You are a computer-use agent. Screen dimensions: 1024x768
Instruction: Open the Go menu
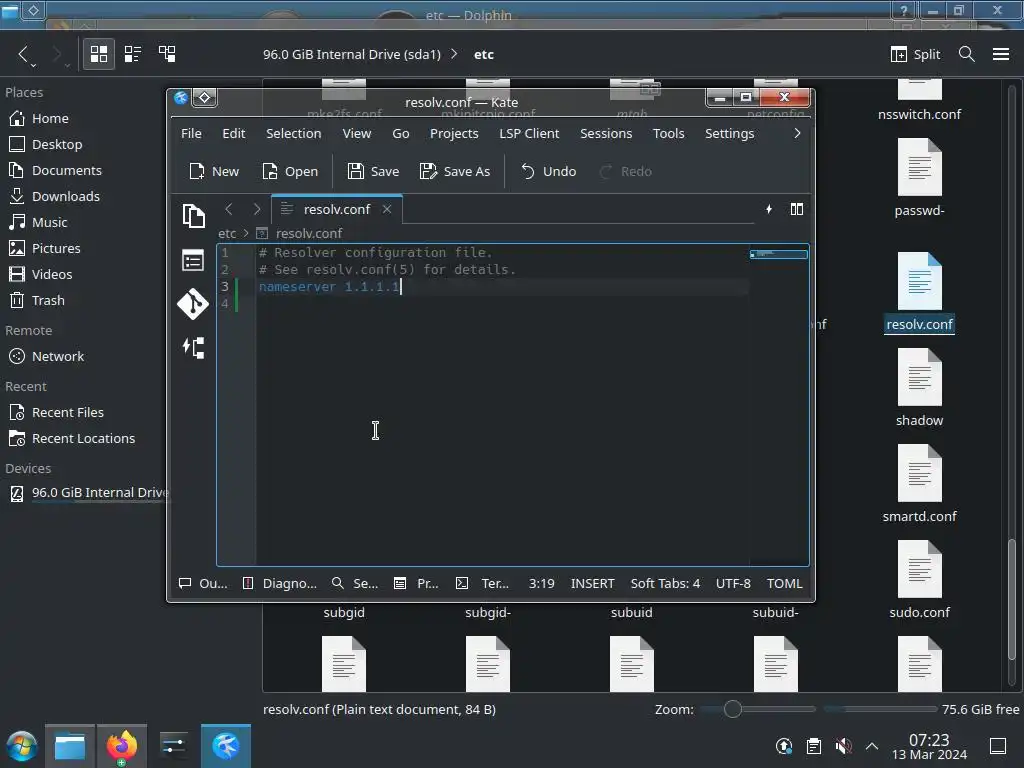(x=401, y=133)
